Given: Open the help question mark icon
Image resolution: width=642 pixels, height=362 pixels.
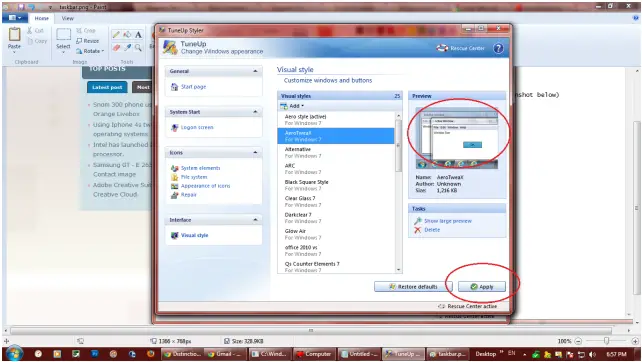Looking at the screenshot, I should click(x=498, y=48).
